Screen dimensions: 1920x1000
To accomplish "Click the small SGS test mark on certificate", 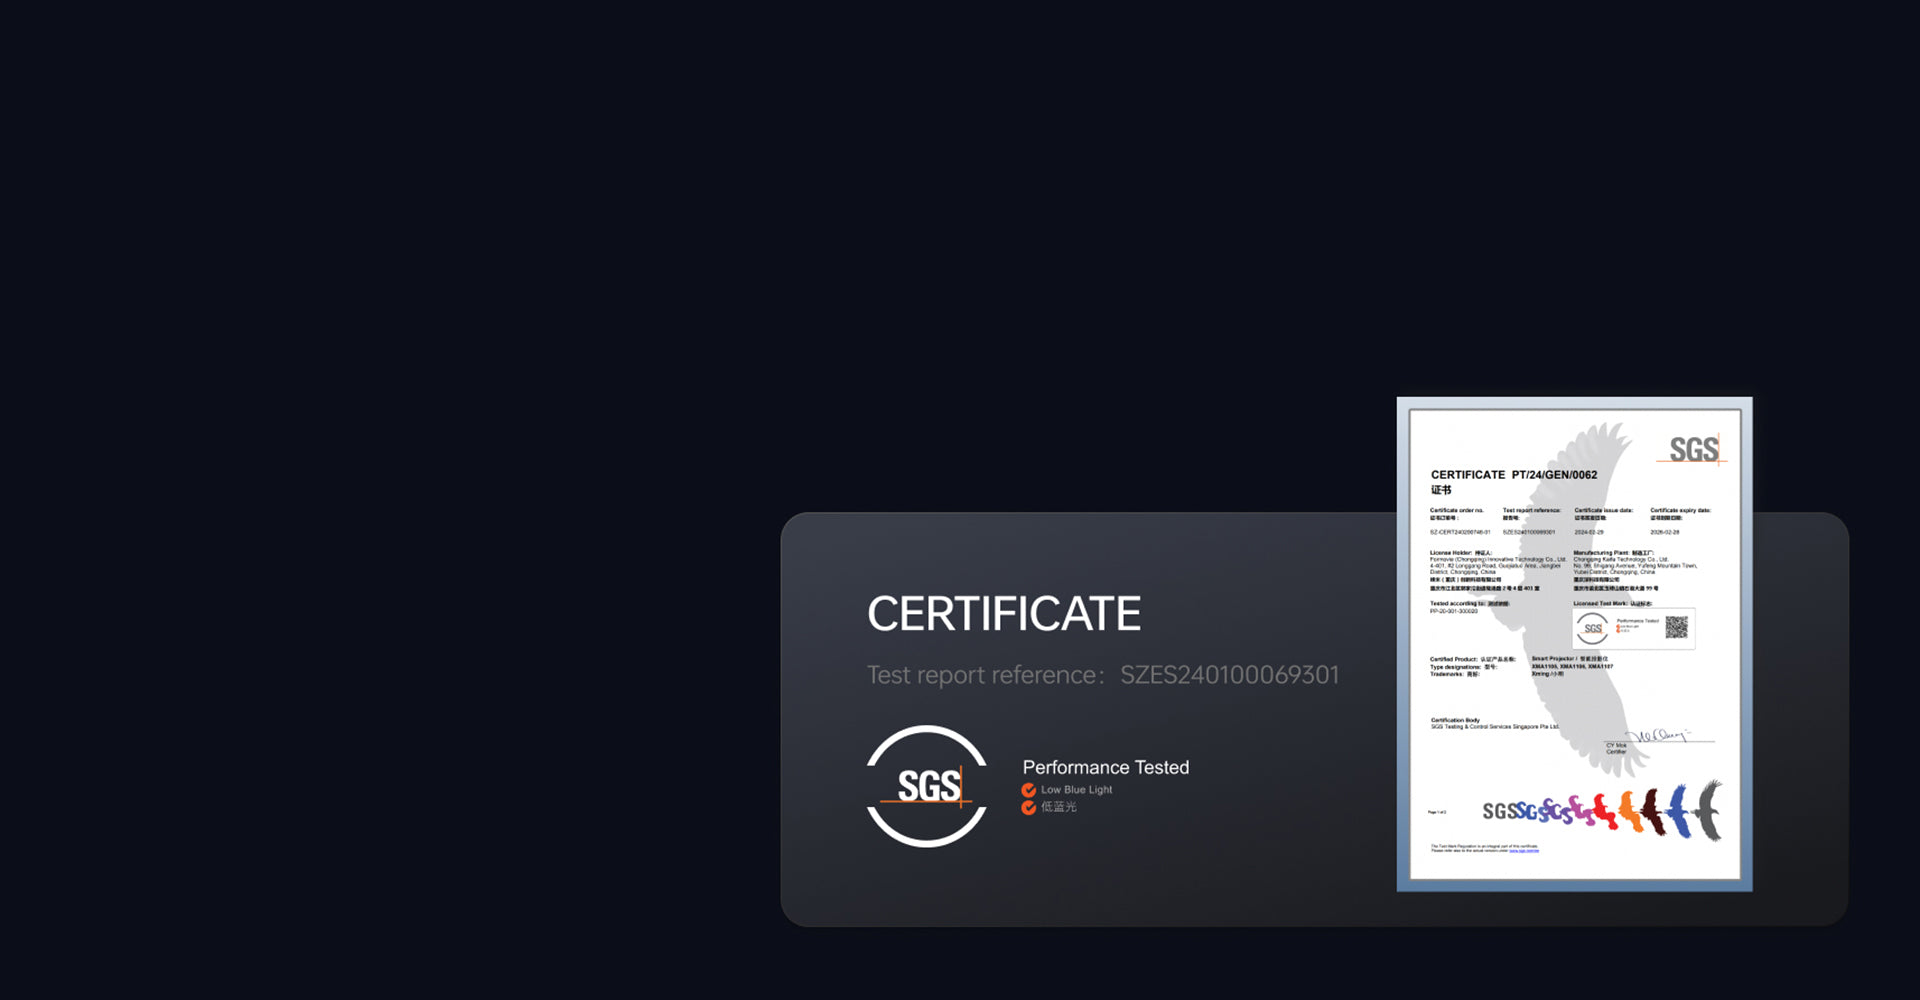I will [1592, 628].
